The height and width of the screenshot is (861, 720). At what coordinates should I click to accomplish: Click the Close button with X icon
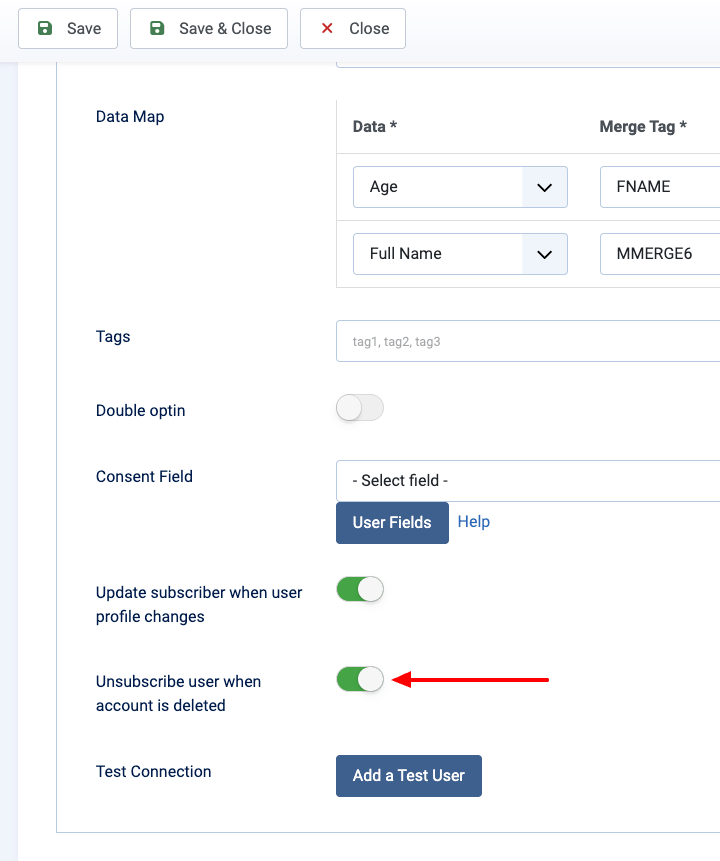coord(353,29)
